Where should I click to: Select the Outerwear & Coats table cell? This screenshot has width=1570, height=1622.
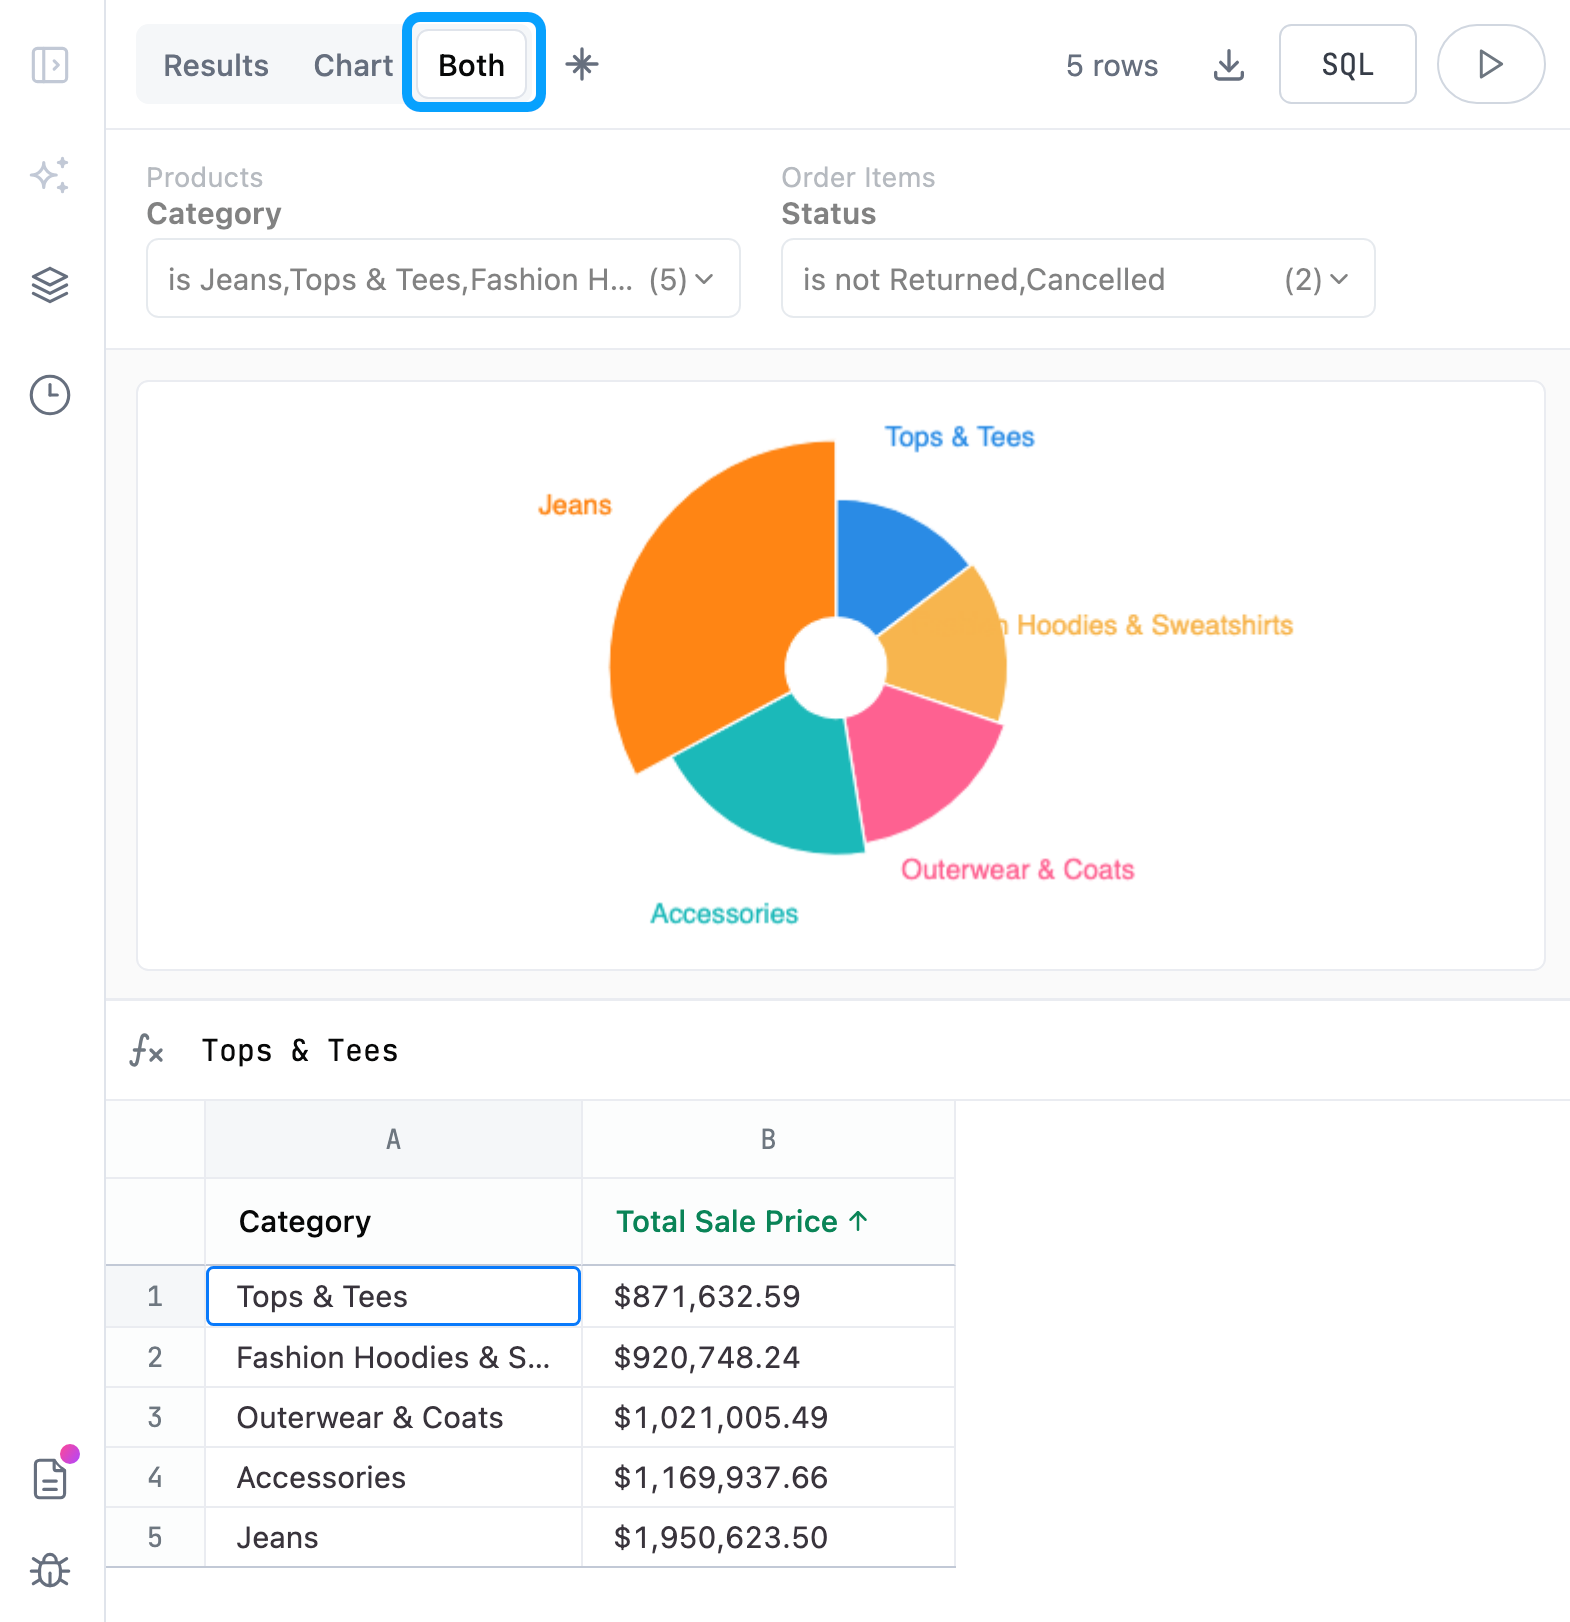393,1417
